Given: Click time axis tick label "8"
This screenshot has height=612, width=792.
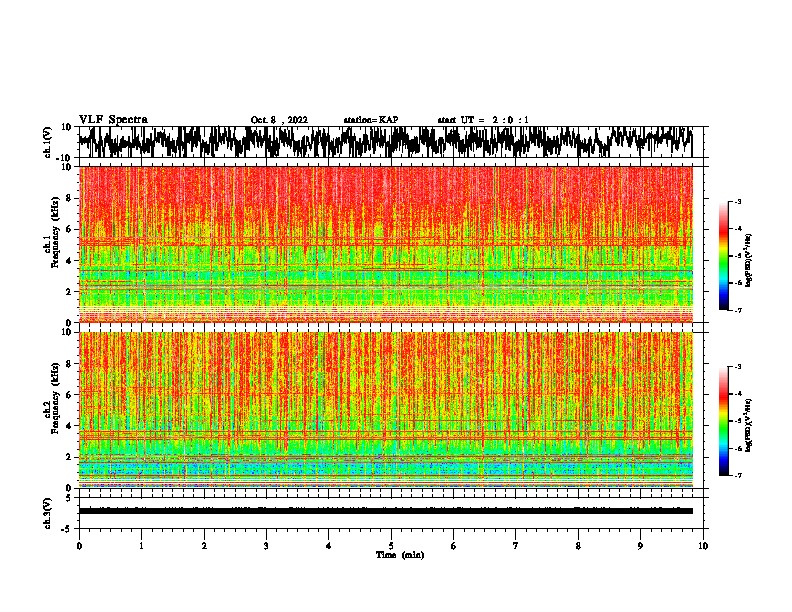Looking at the screenshot, I should point(578,546).
